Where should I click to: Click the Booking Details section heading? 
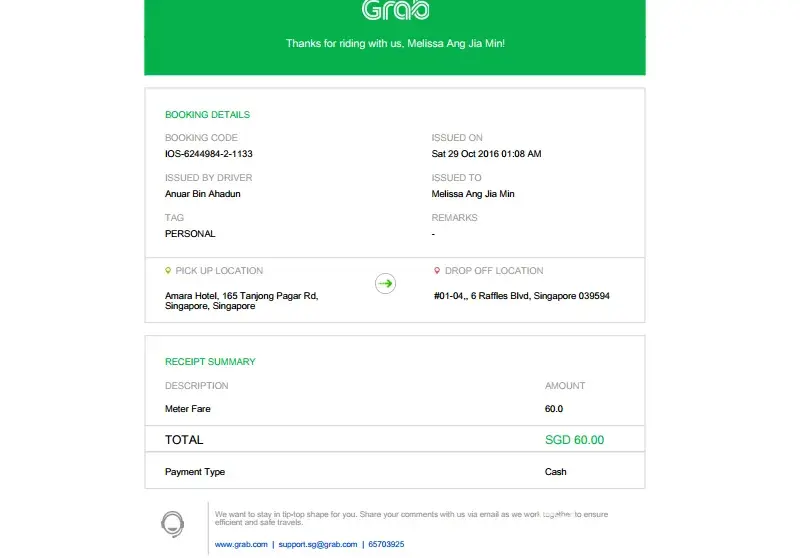coord(207,115)
